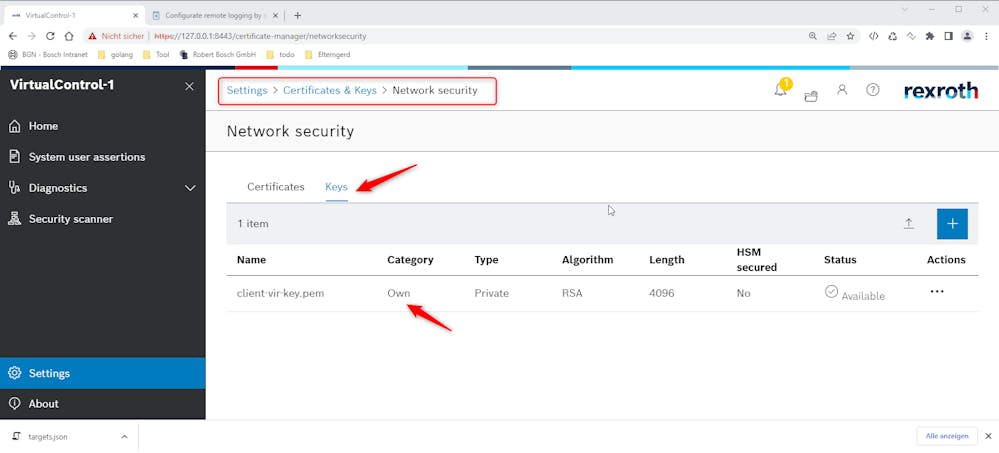Click the Private type value

[491, 293]
